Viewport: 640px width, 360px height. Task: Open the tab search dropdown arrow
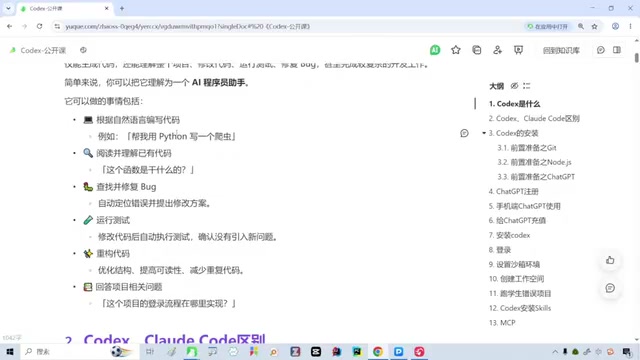click(8, 8)
